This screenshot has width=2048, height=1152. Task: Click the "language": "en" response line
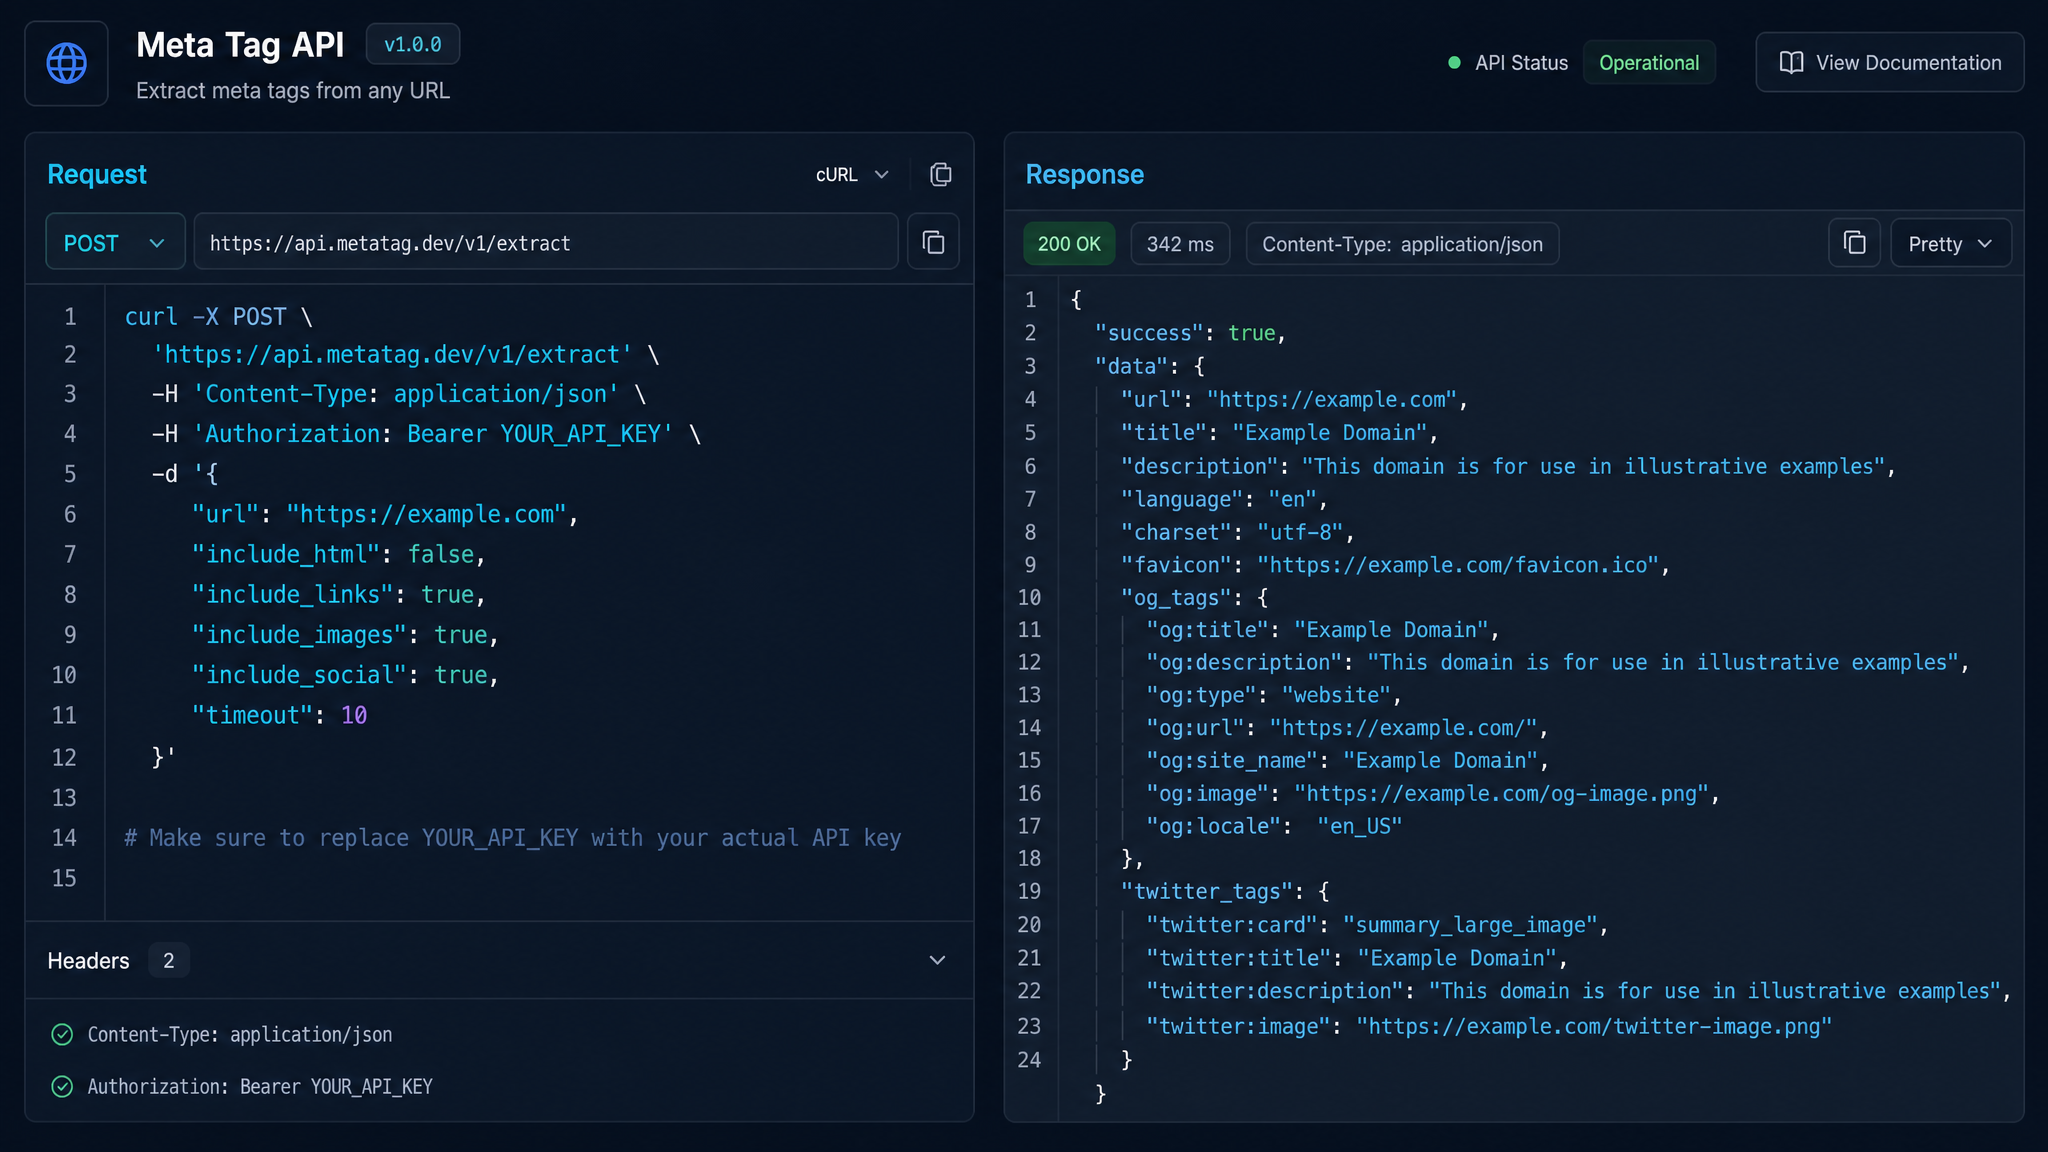point(1224,499)
